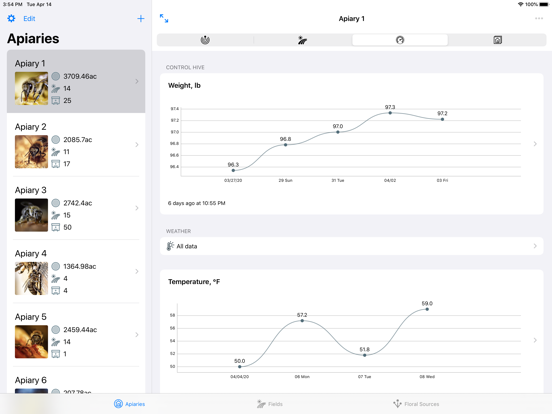The image size is (552, 414).
Task: Click hive icon beside 50 in Apiary 3
Action: (x=56, y=227)
